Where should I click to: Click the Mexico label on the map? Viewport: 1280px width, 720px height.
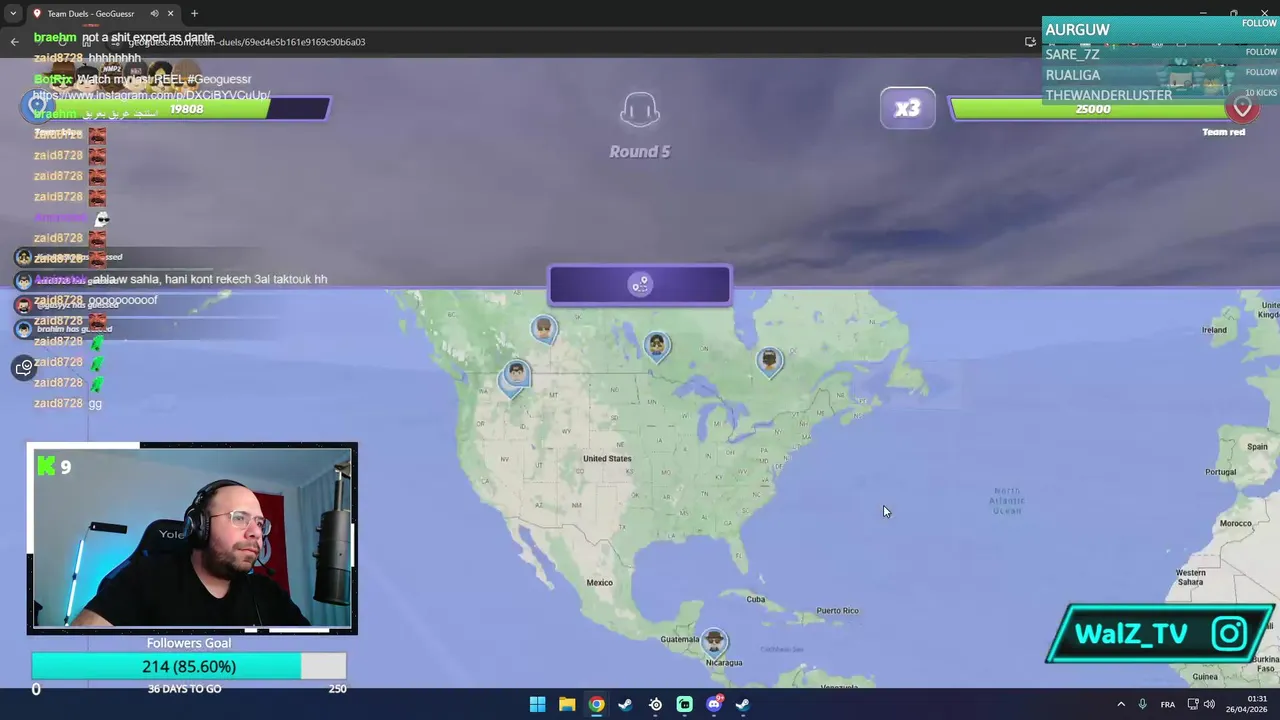pos(600,583)
